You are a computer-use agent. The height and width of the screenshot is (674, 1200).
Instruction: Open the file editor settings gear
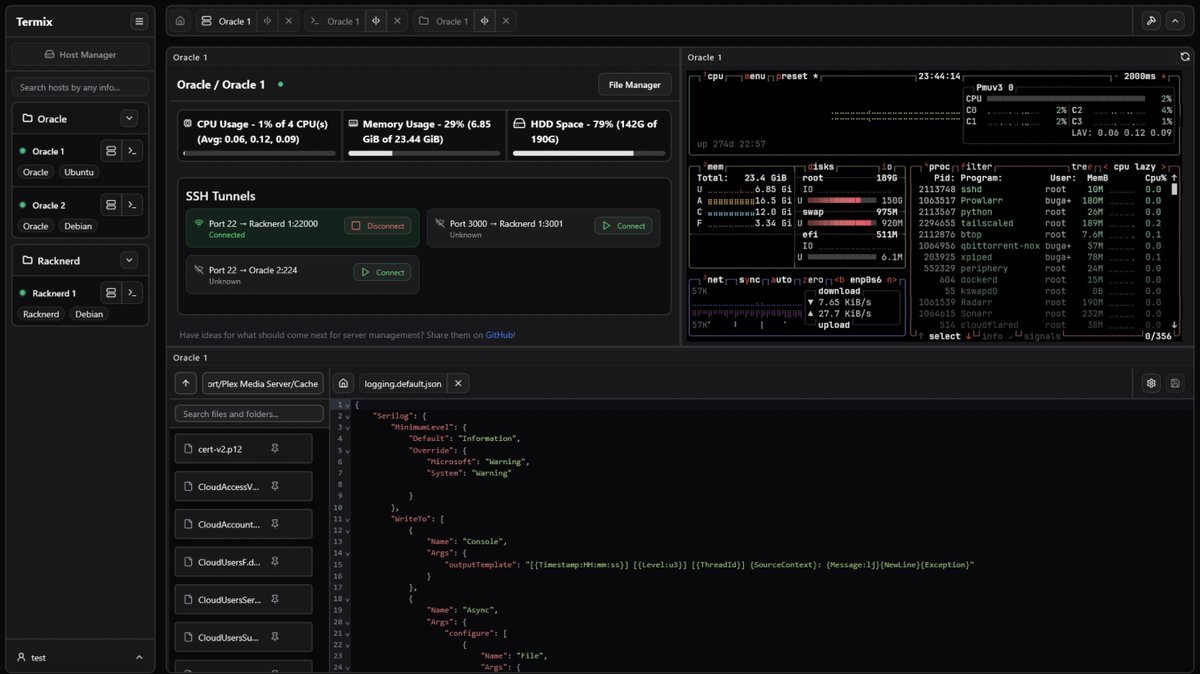(x=1151, y=383)
